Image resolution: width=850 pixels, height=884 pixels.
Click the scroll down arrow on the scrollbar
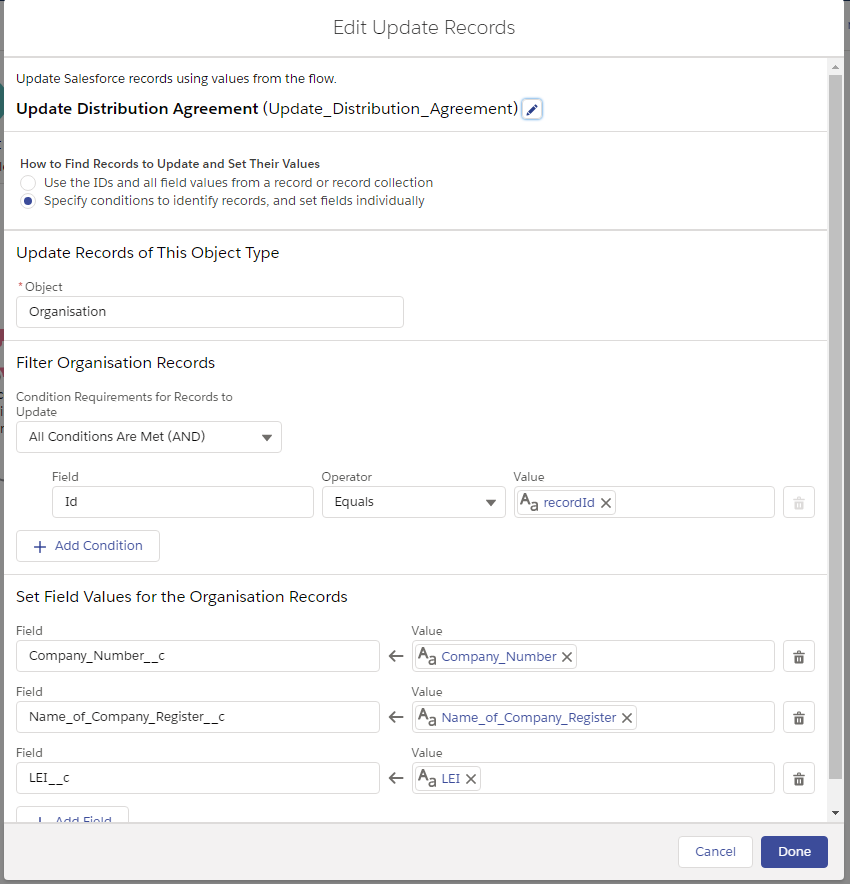coord(835,814)
